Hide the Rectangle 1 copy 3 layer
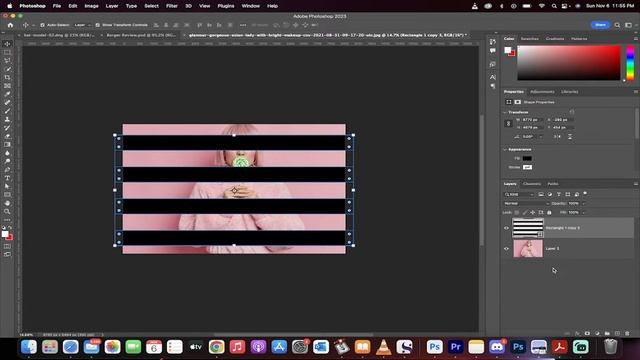The width and height of the screenshot is (640, 360). (x=507, y=228)
